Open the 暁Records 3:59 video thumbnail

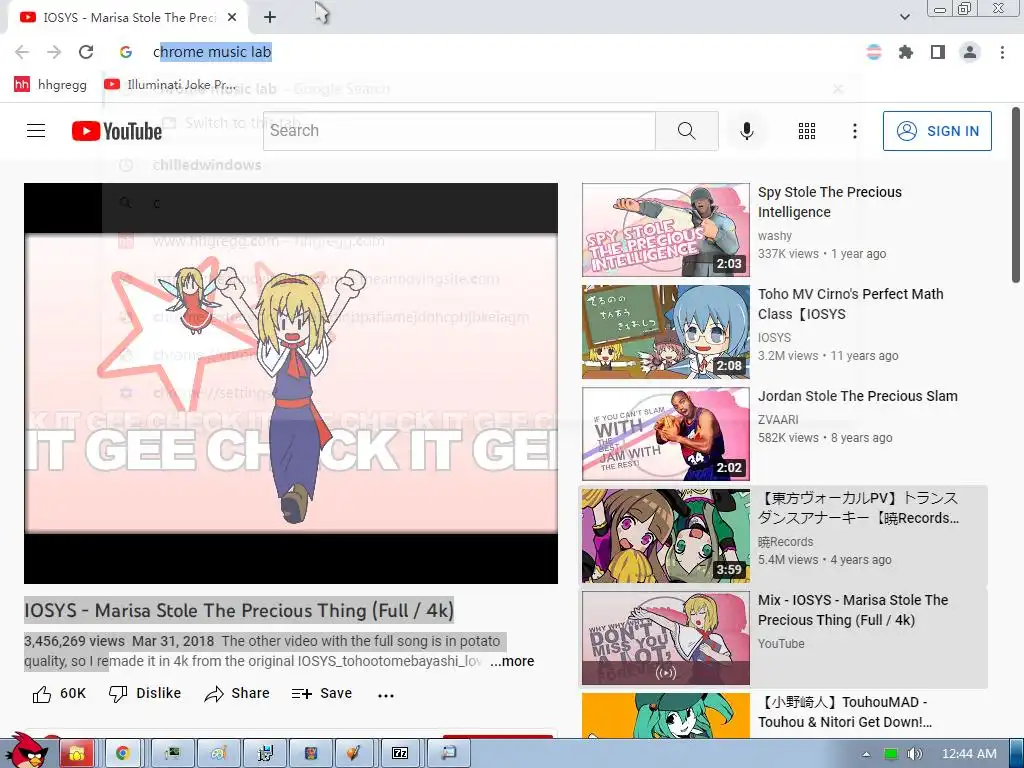coord(665,536)
